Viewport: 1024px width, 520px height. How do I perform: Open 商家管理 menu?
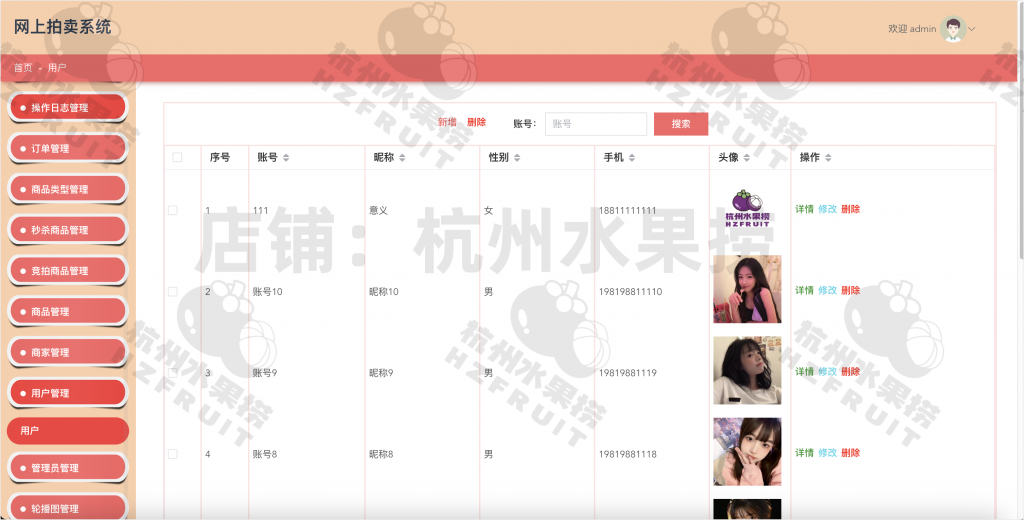pyautogui.click(x=68, y=352)
